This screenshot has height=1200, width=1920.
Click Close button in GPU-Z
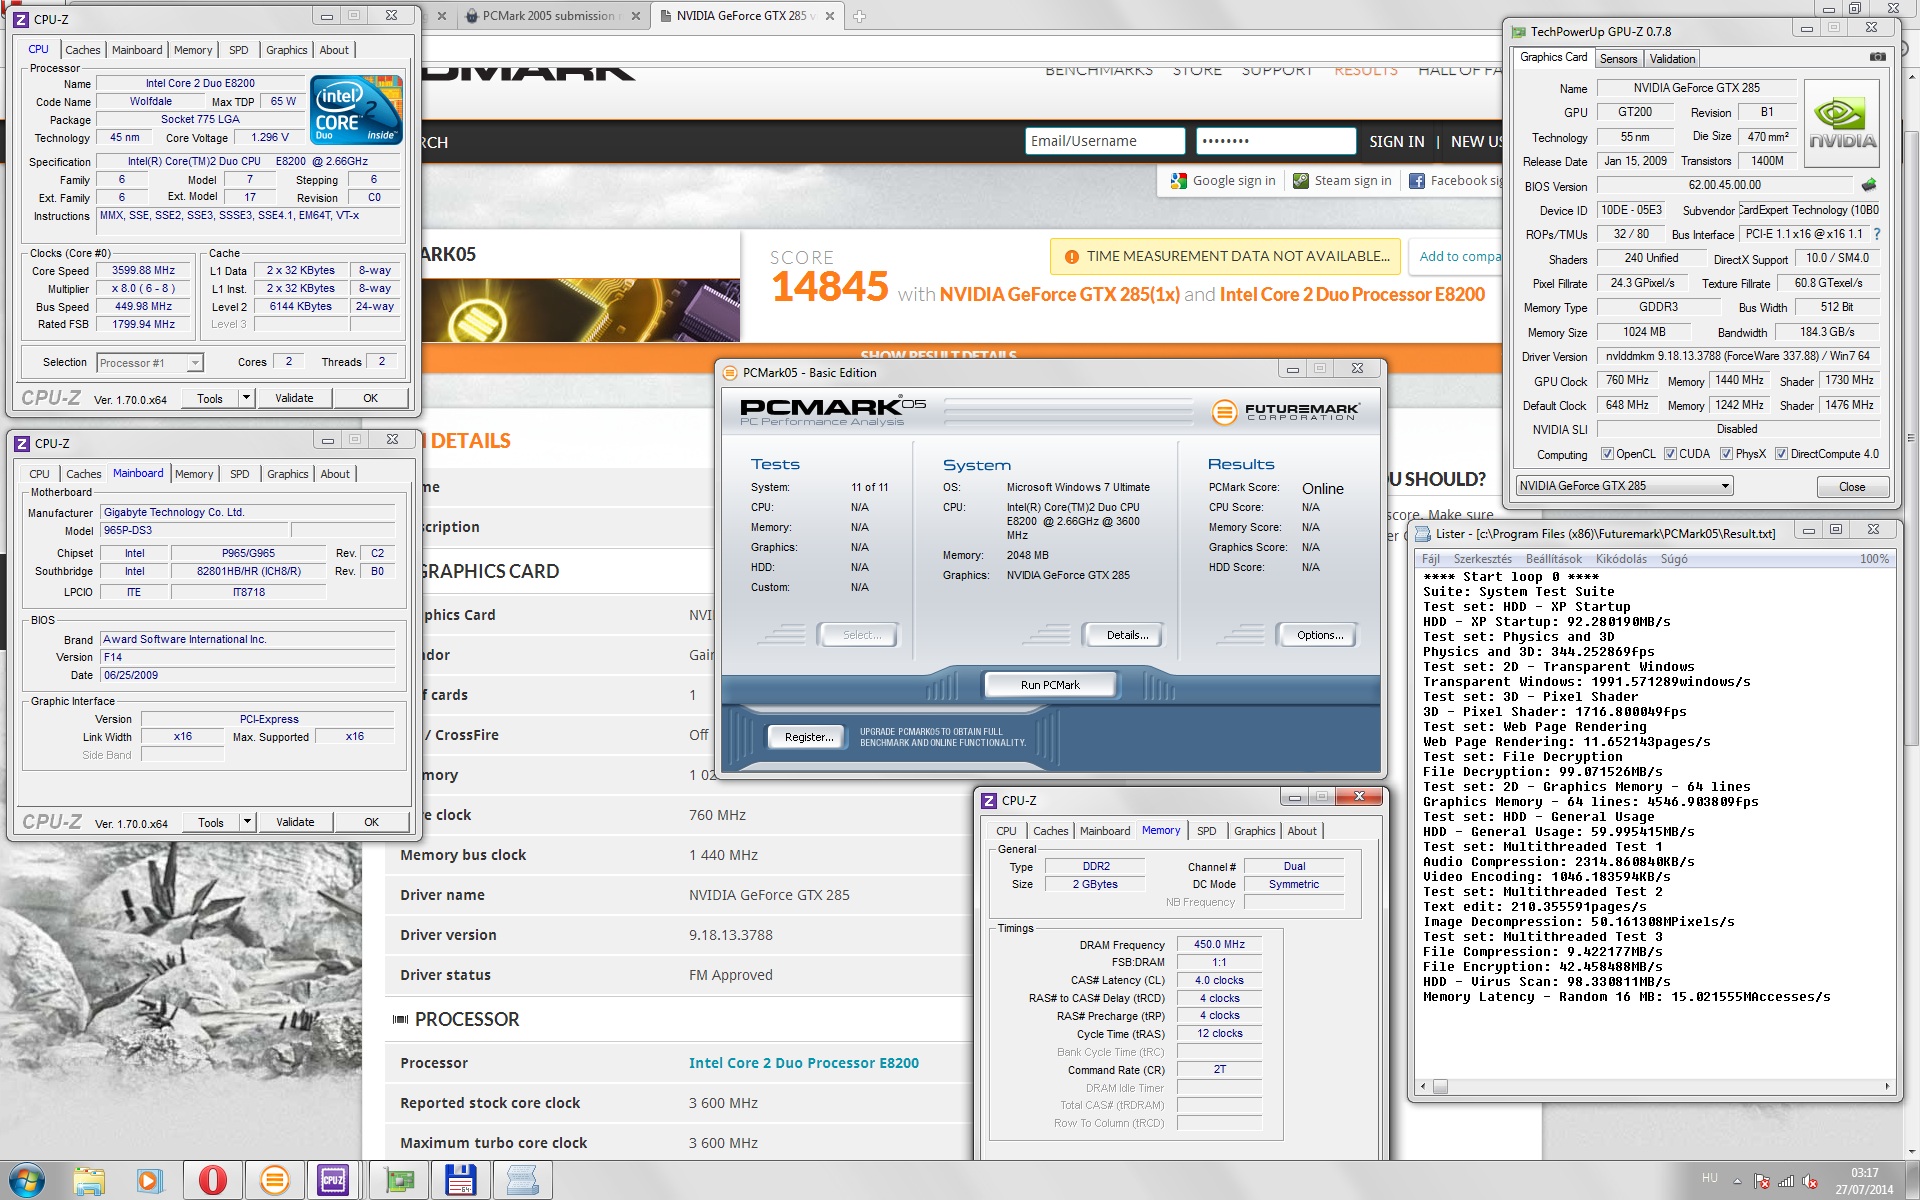[1852, 487]
